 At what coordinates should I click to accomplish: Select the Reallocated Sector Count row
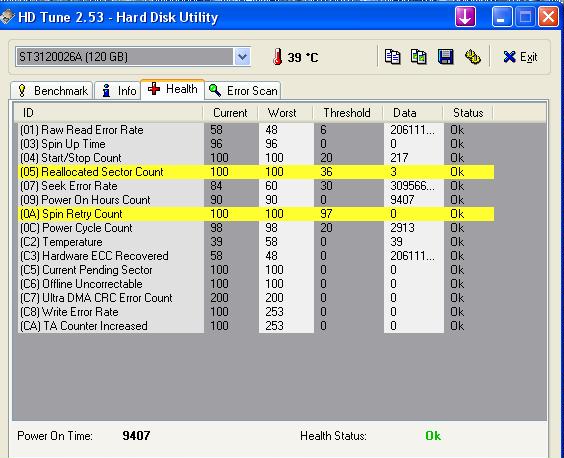[256, 172]
